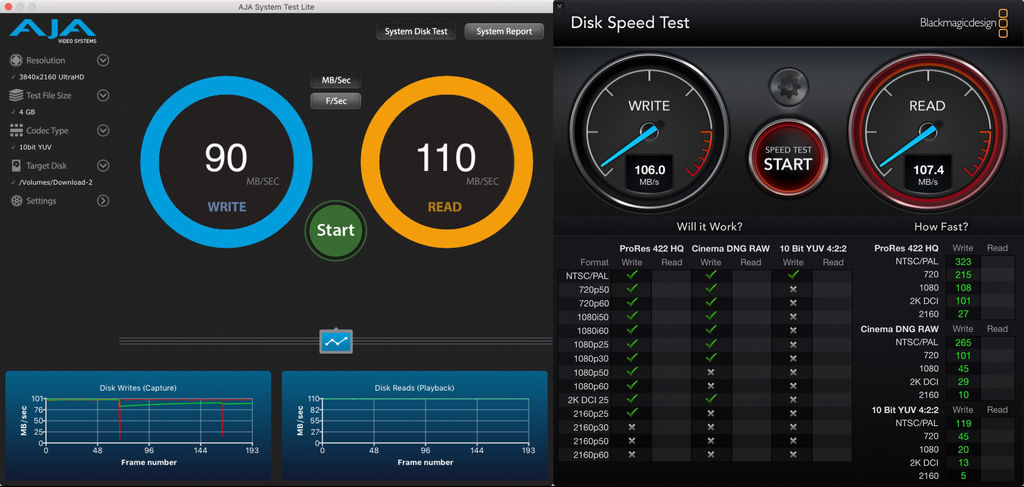1024x487 pixels.
Task: Click the Resolution icon in AJA sidebar
Action: pos(16,61)
